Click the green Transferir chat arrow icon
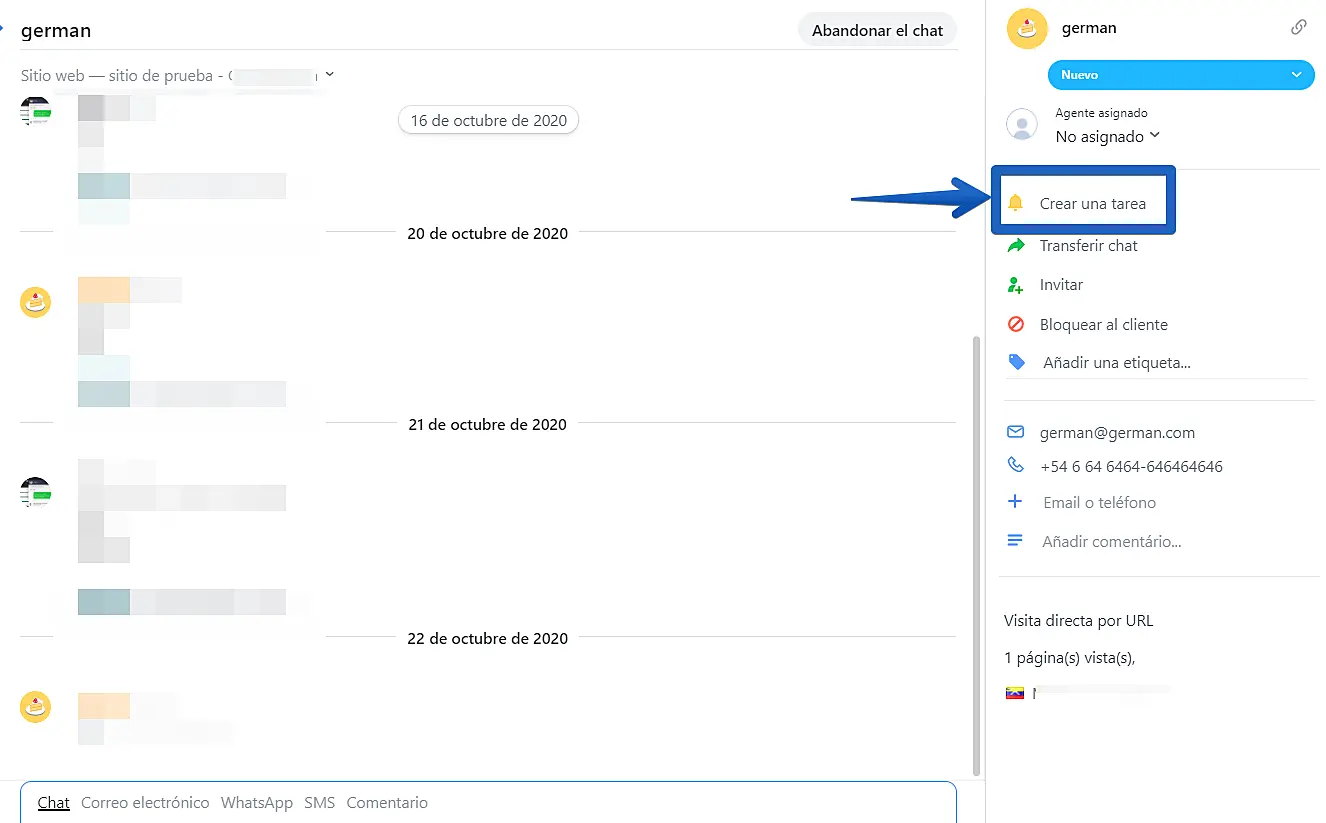Image resolution: width=1326 pixels, height=823 pixels. (x=1016, y=246)
